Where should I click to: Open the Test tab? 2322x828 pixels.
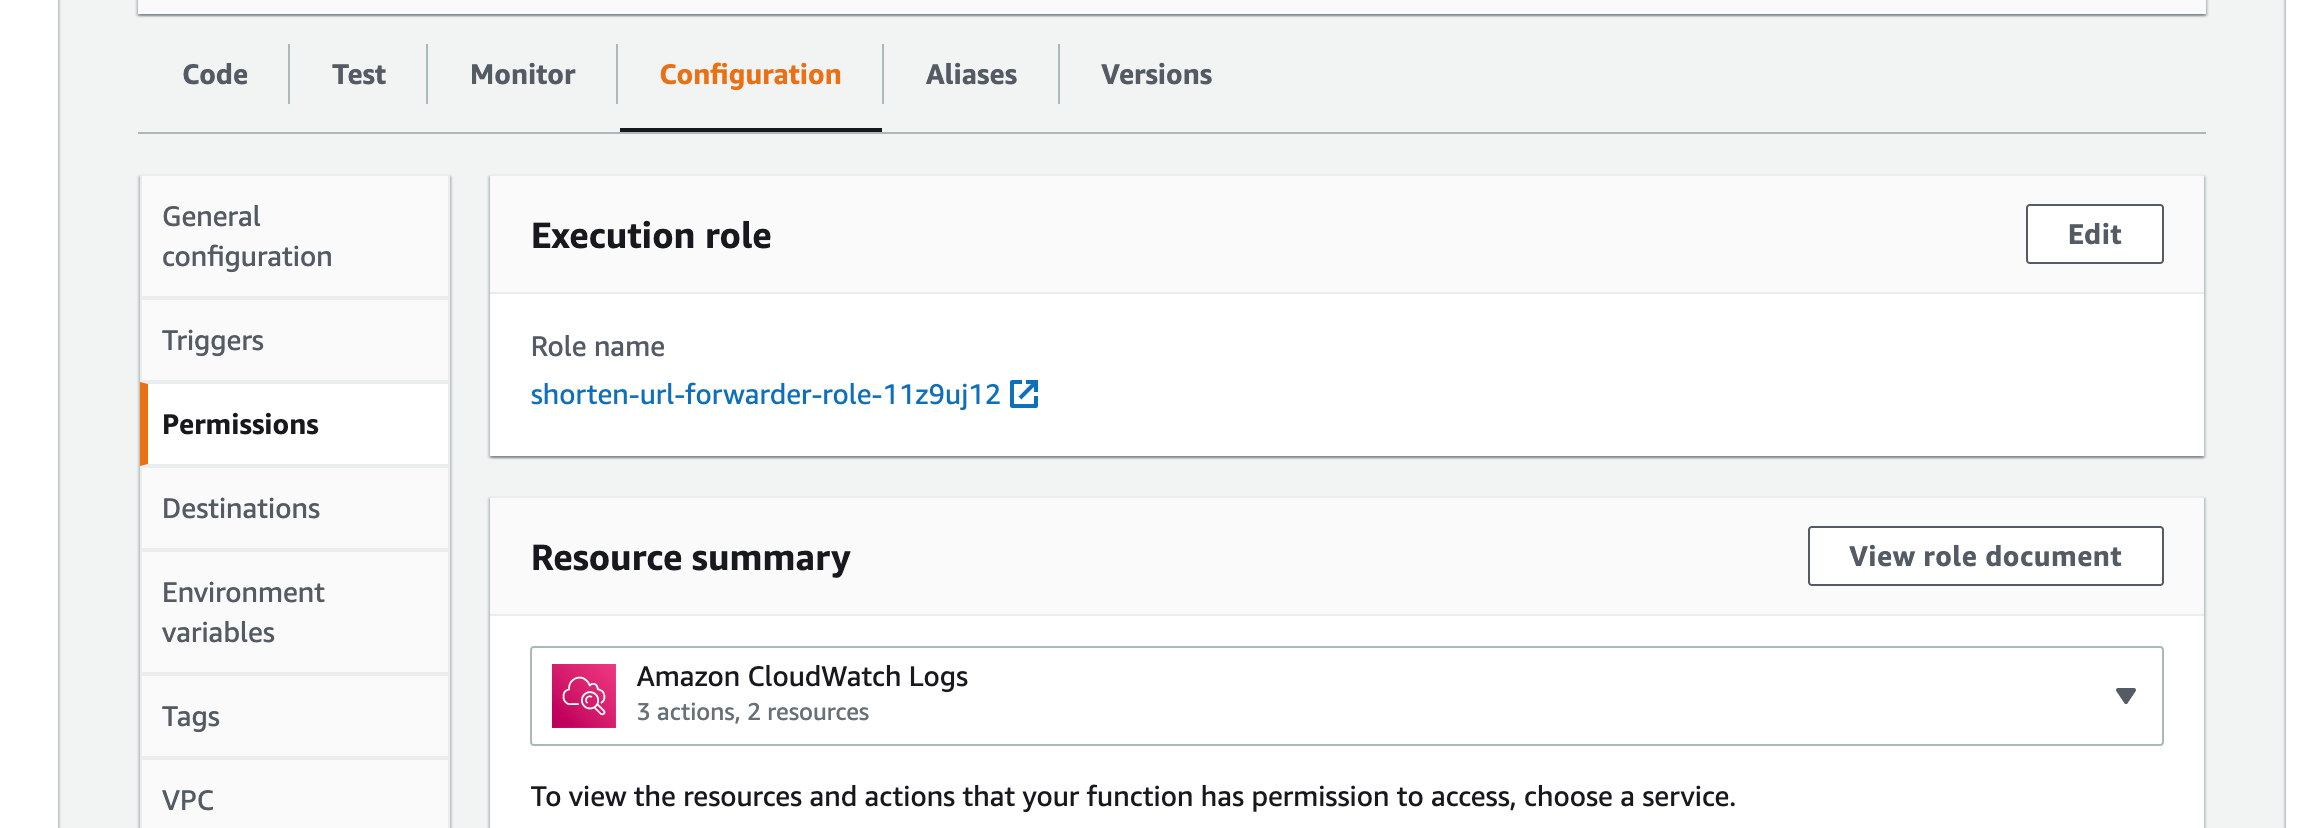(359, 75)
